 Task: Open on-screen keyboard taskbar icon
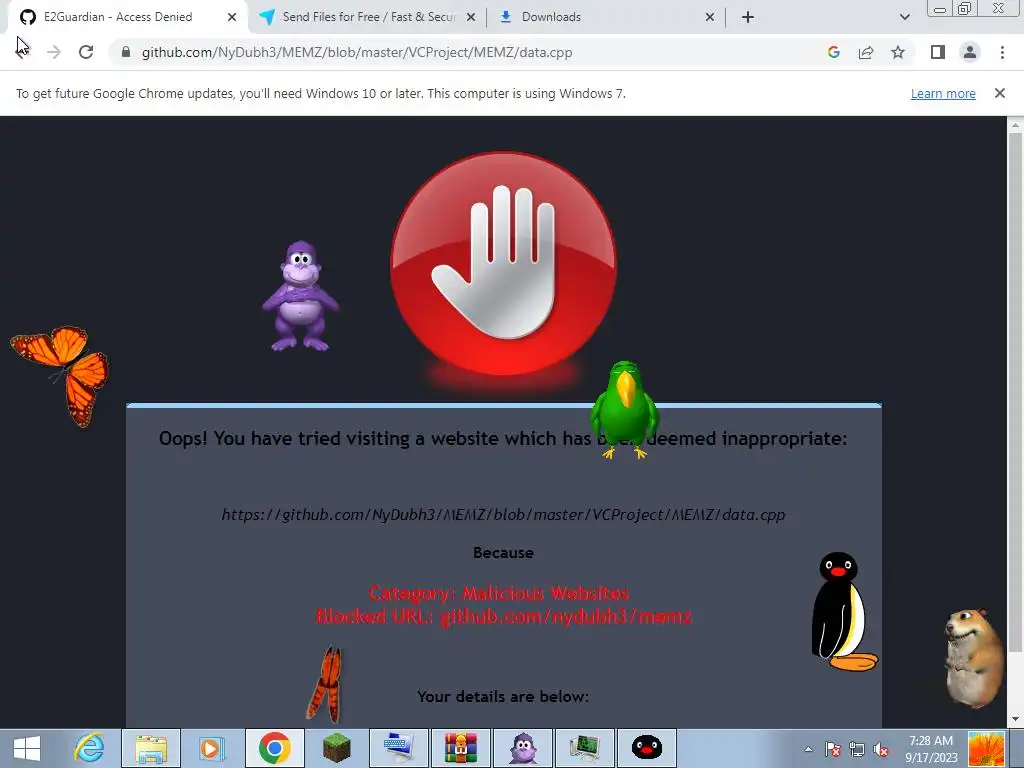398,748
